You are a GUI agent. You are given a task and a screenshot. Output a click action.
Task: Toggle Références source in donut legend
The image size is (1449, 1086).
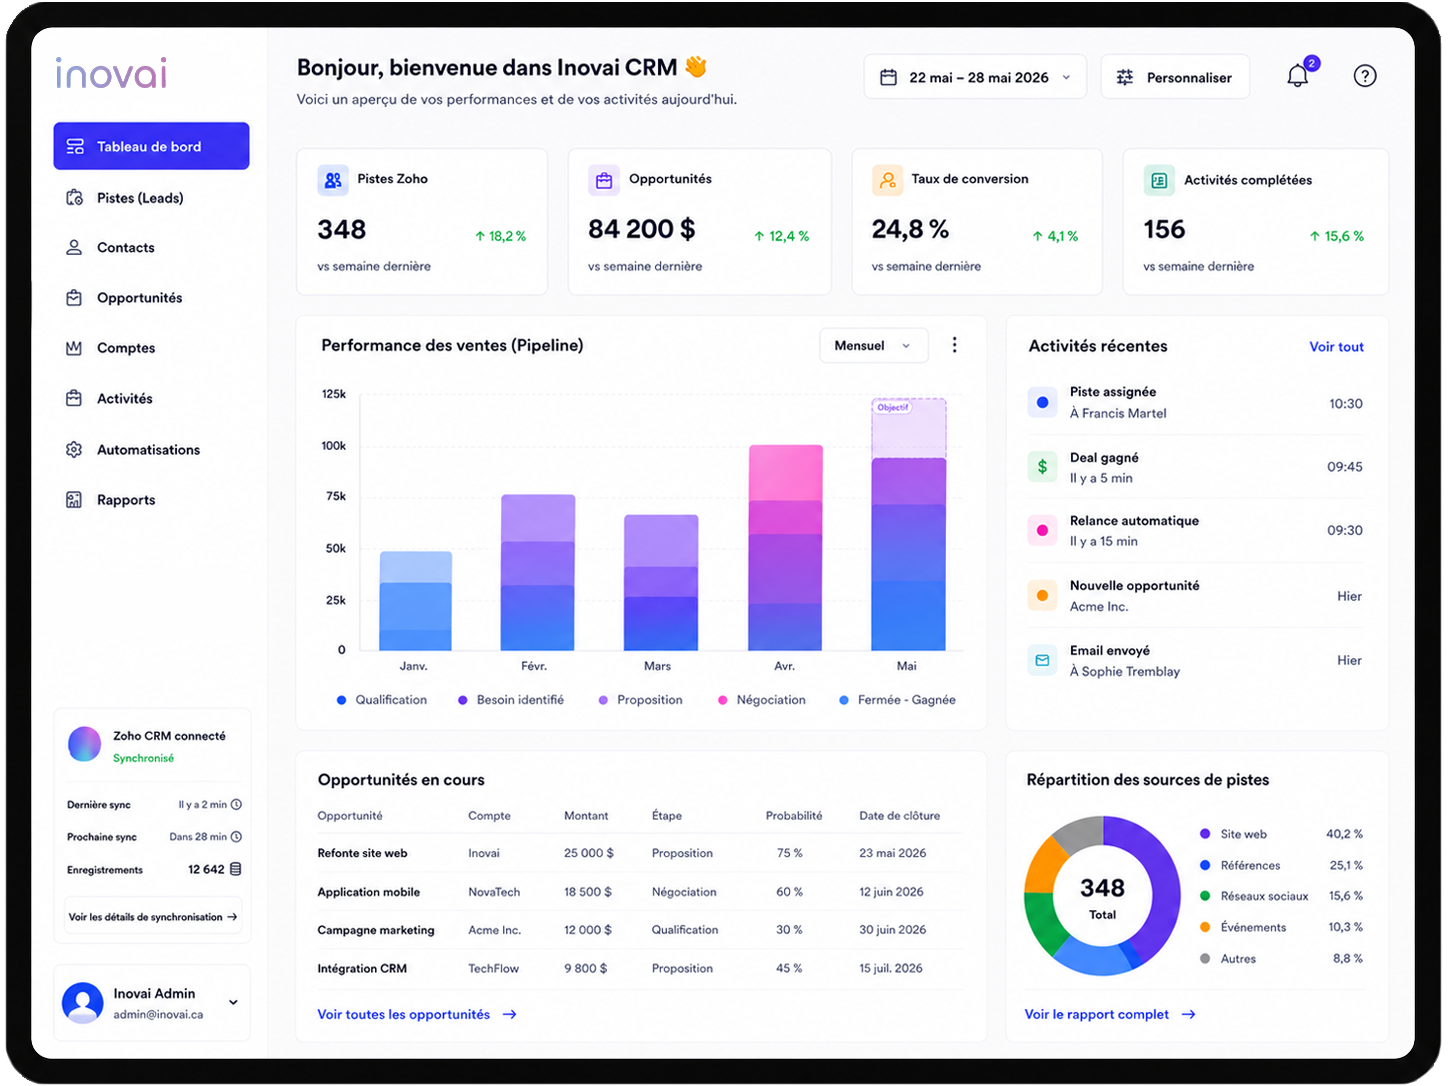click(x=1240, y=865)
